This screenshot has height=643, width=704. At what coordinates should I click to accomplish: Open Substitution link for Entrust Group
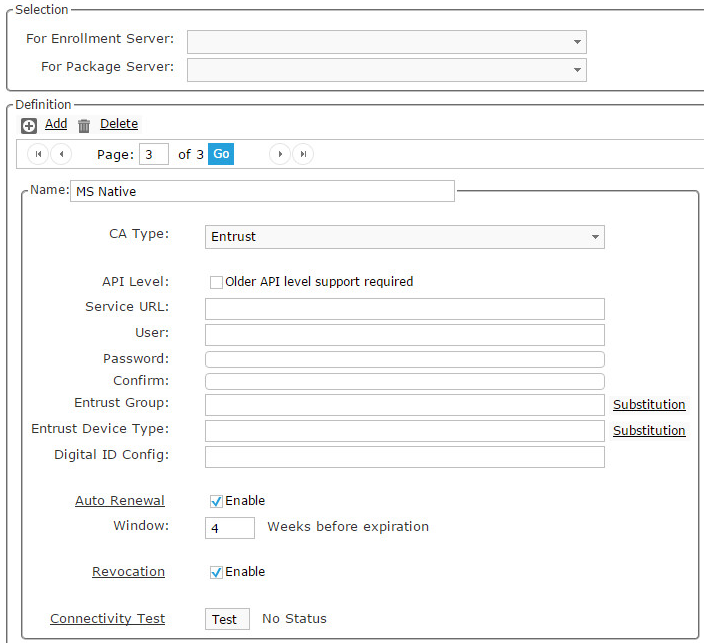649,405
